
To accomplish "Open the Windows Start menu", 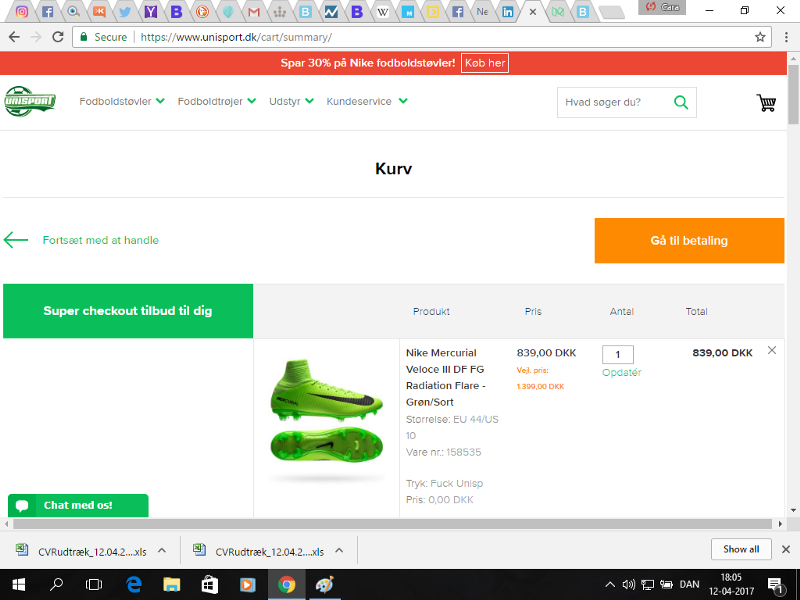I will coord(18,585).
